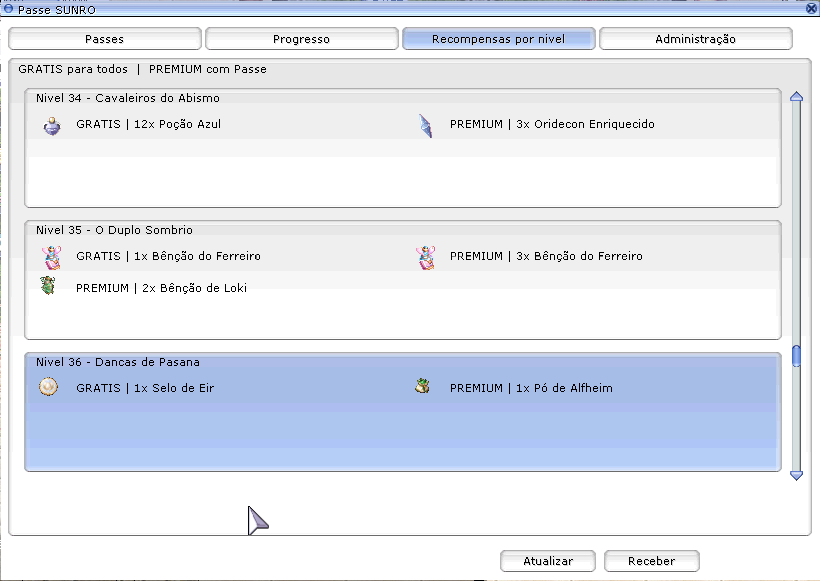Click the scrollbar up arrow
The image size is (820, 581).
coord(796,96)
